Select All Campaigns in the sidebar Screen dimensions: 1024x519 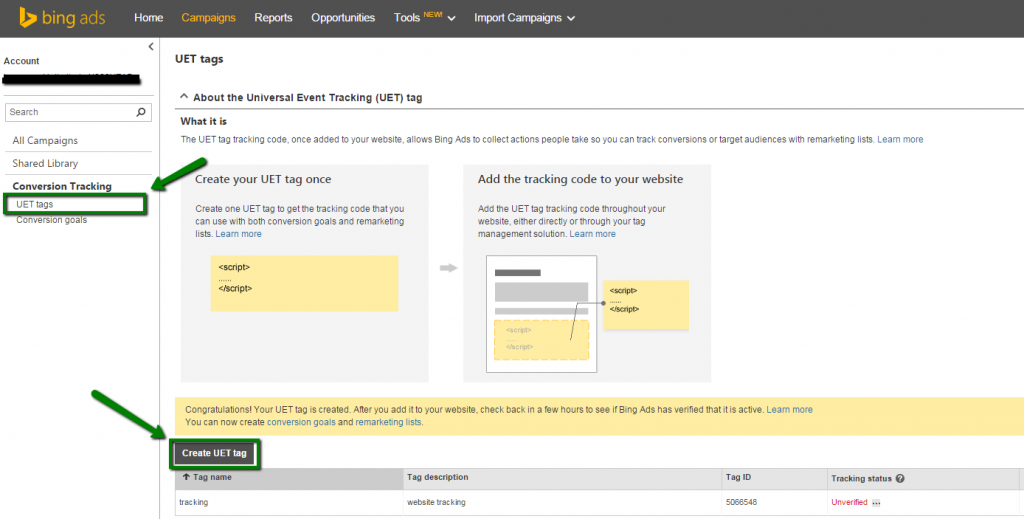[45, 141]
